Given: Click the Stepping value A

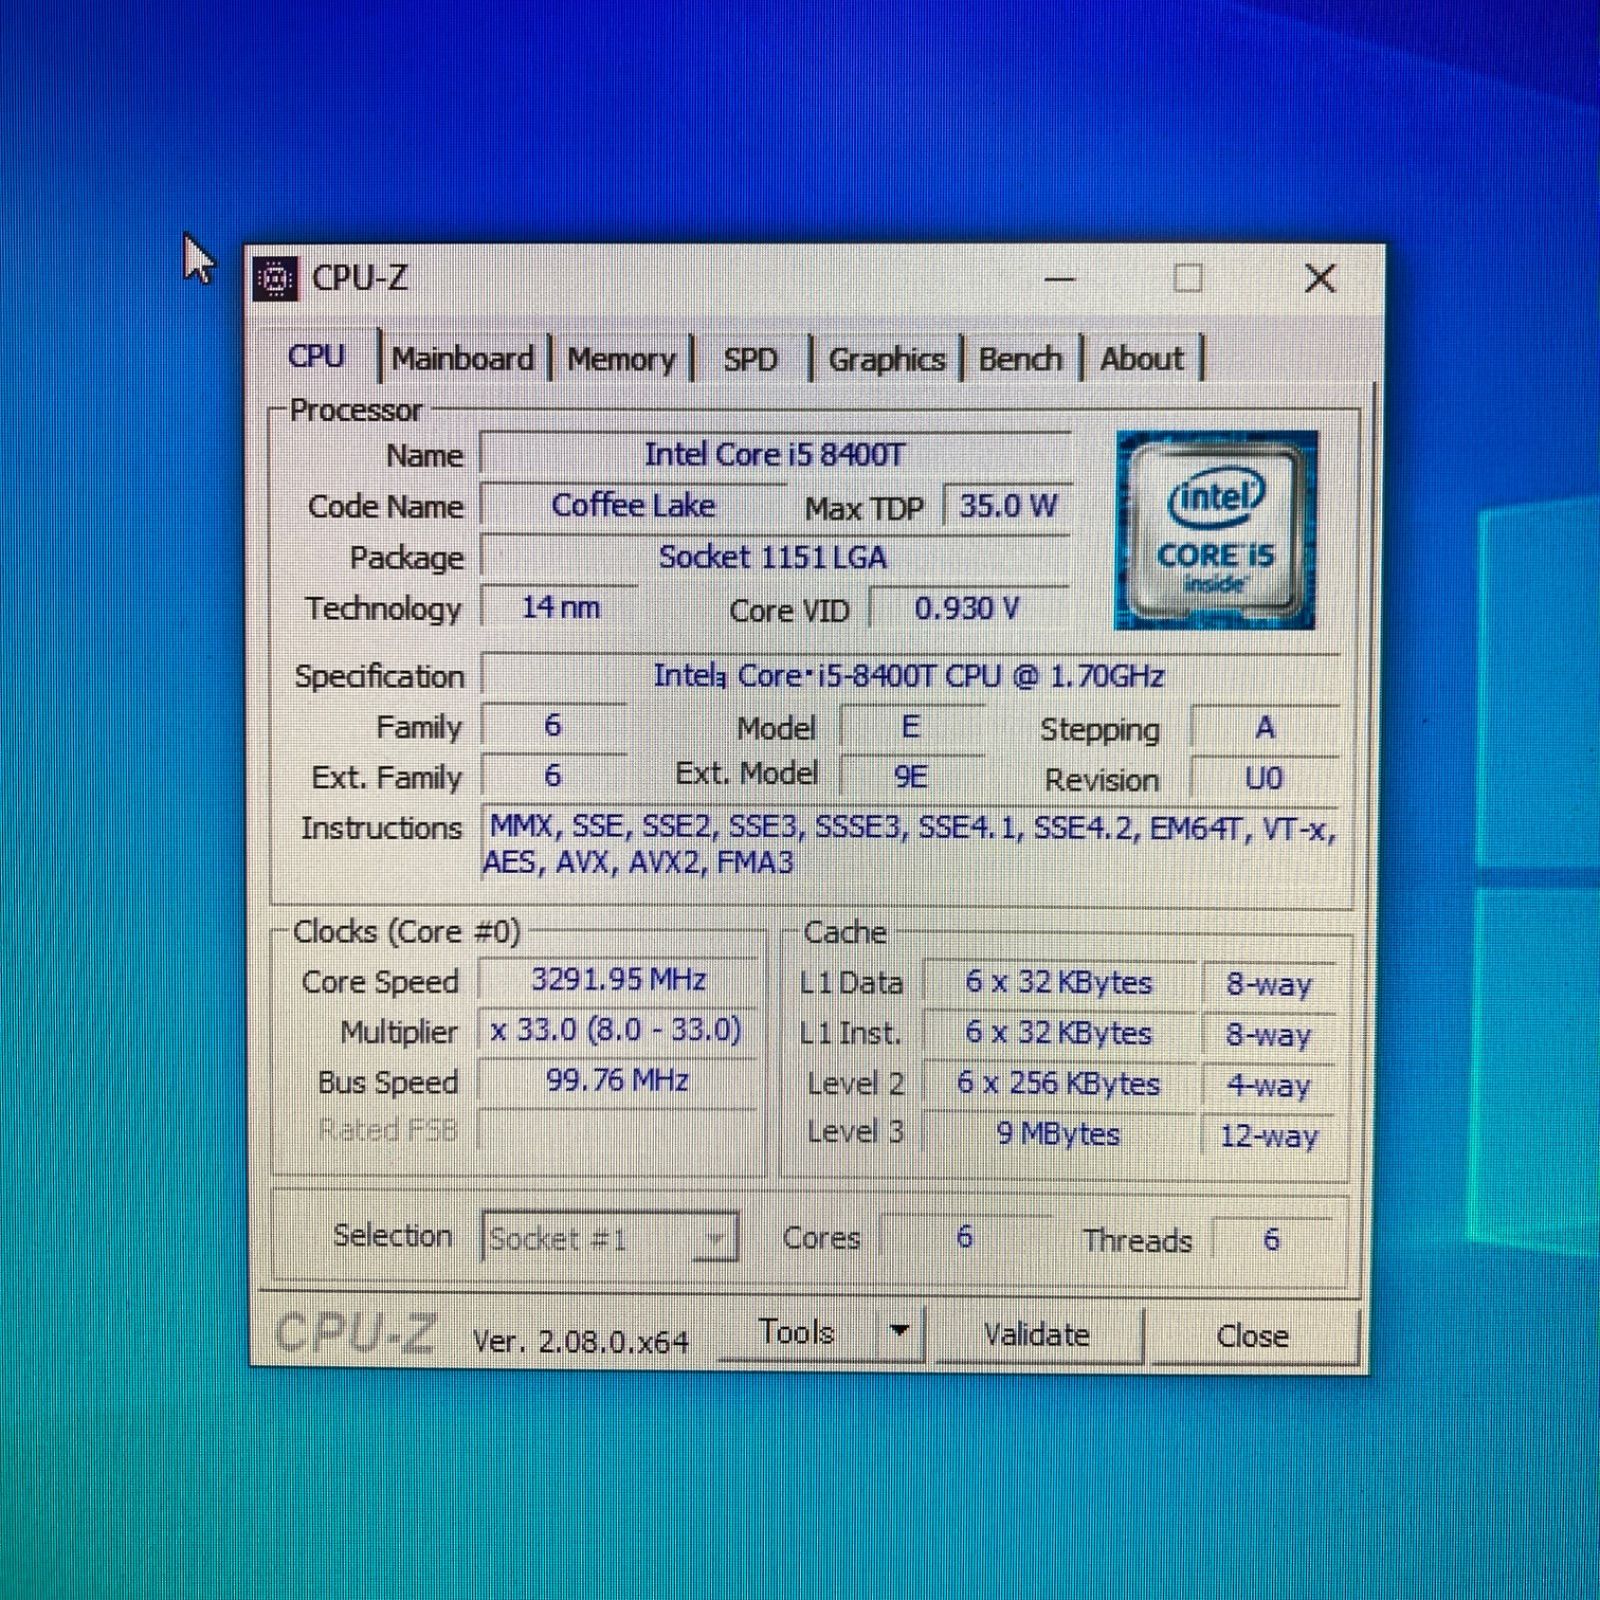Looking at the screenshot, I should point(1265,728).
